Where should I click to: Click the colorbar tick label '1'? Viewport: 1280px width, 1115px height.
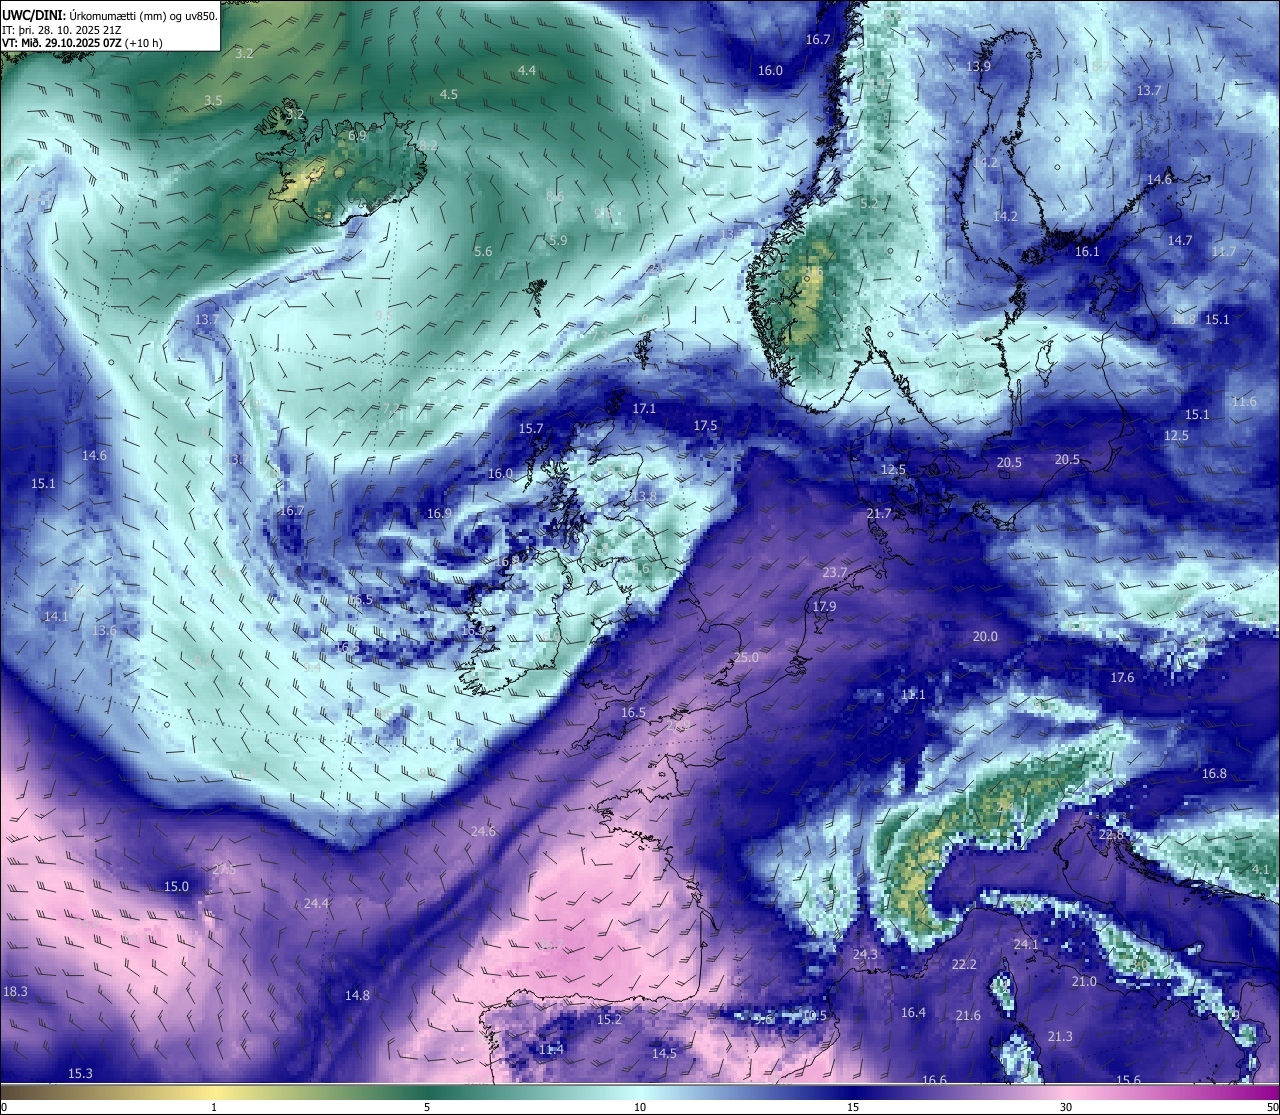click(x=214, y=1107)
